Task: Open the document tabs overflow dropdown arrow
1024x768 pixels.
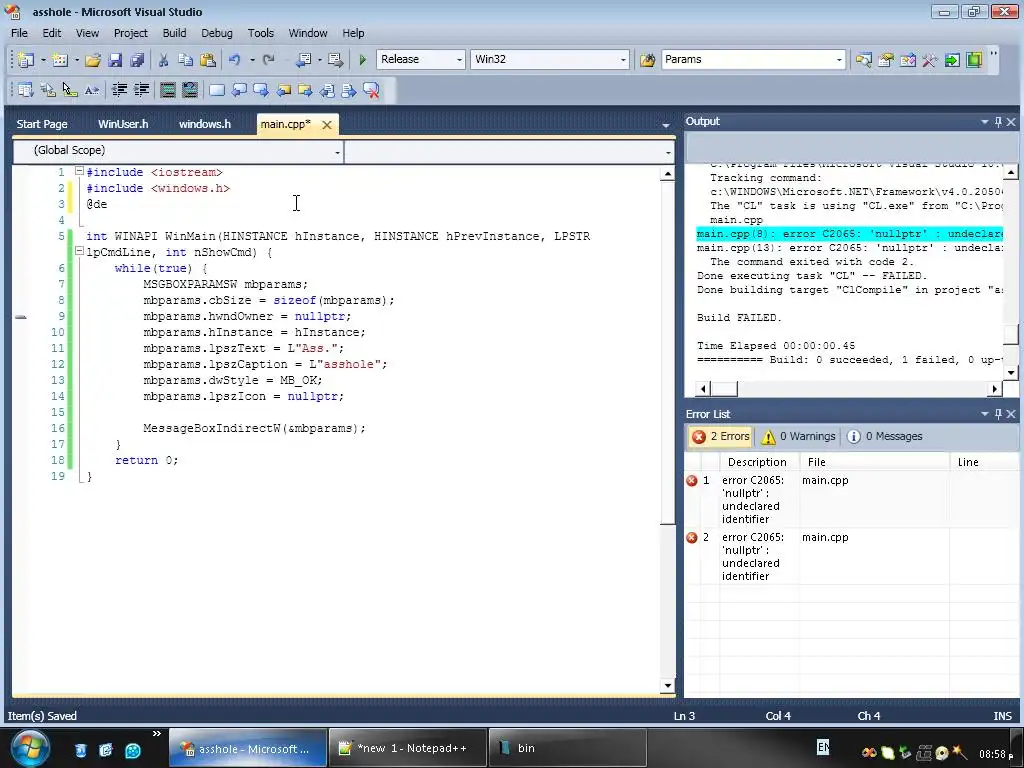Action: click(x=665, y=125)
